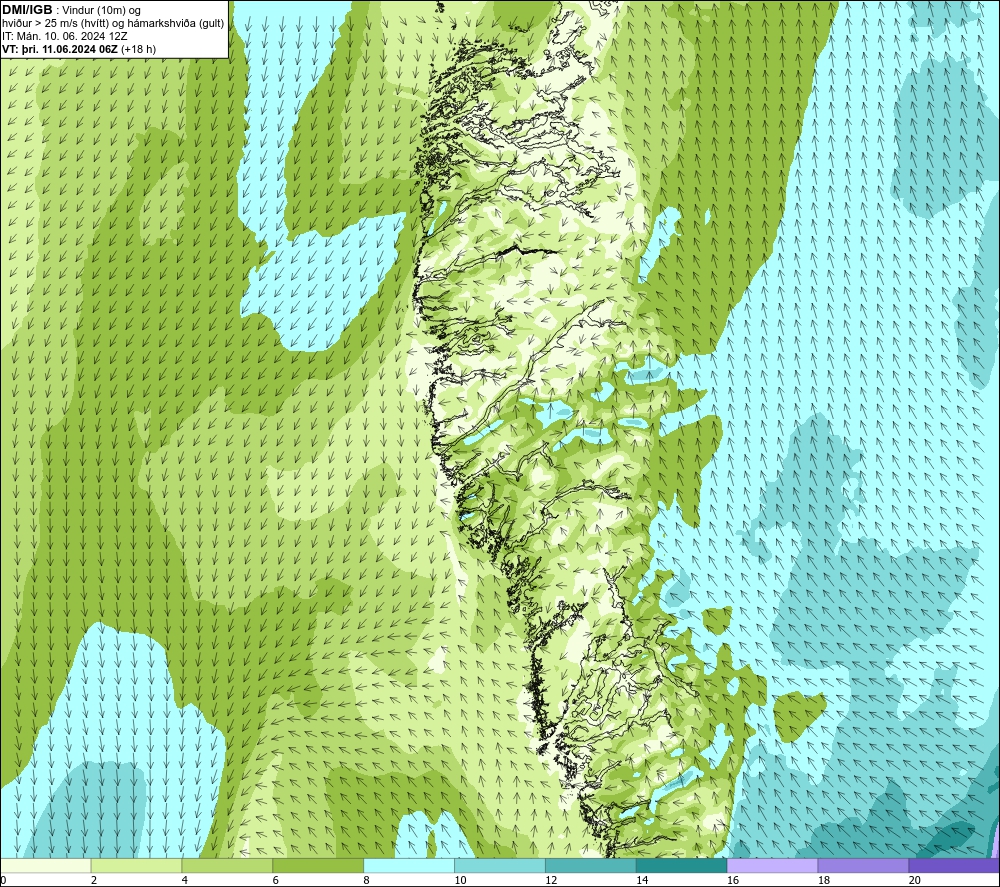Click the scale label 12
This screenshot has width=1000, height=887.
(551, 880)
